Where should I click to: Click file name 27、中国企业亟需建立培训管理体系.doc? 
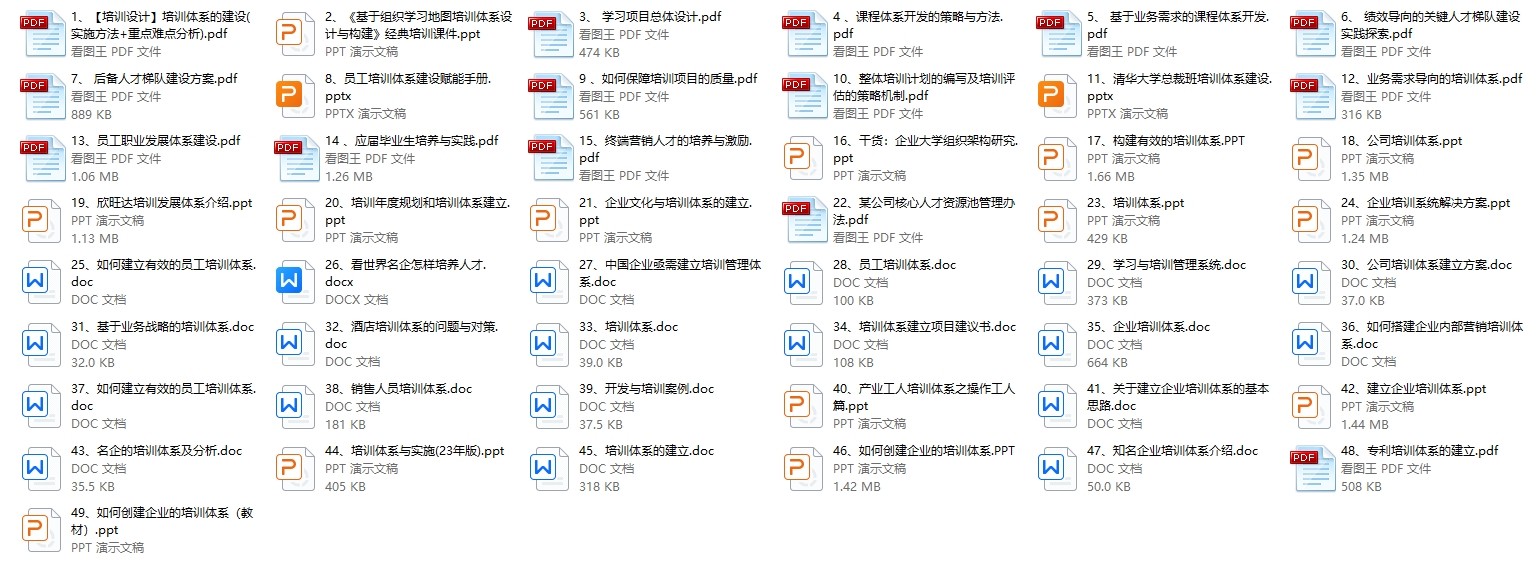(x=670, y=274)
